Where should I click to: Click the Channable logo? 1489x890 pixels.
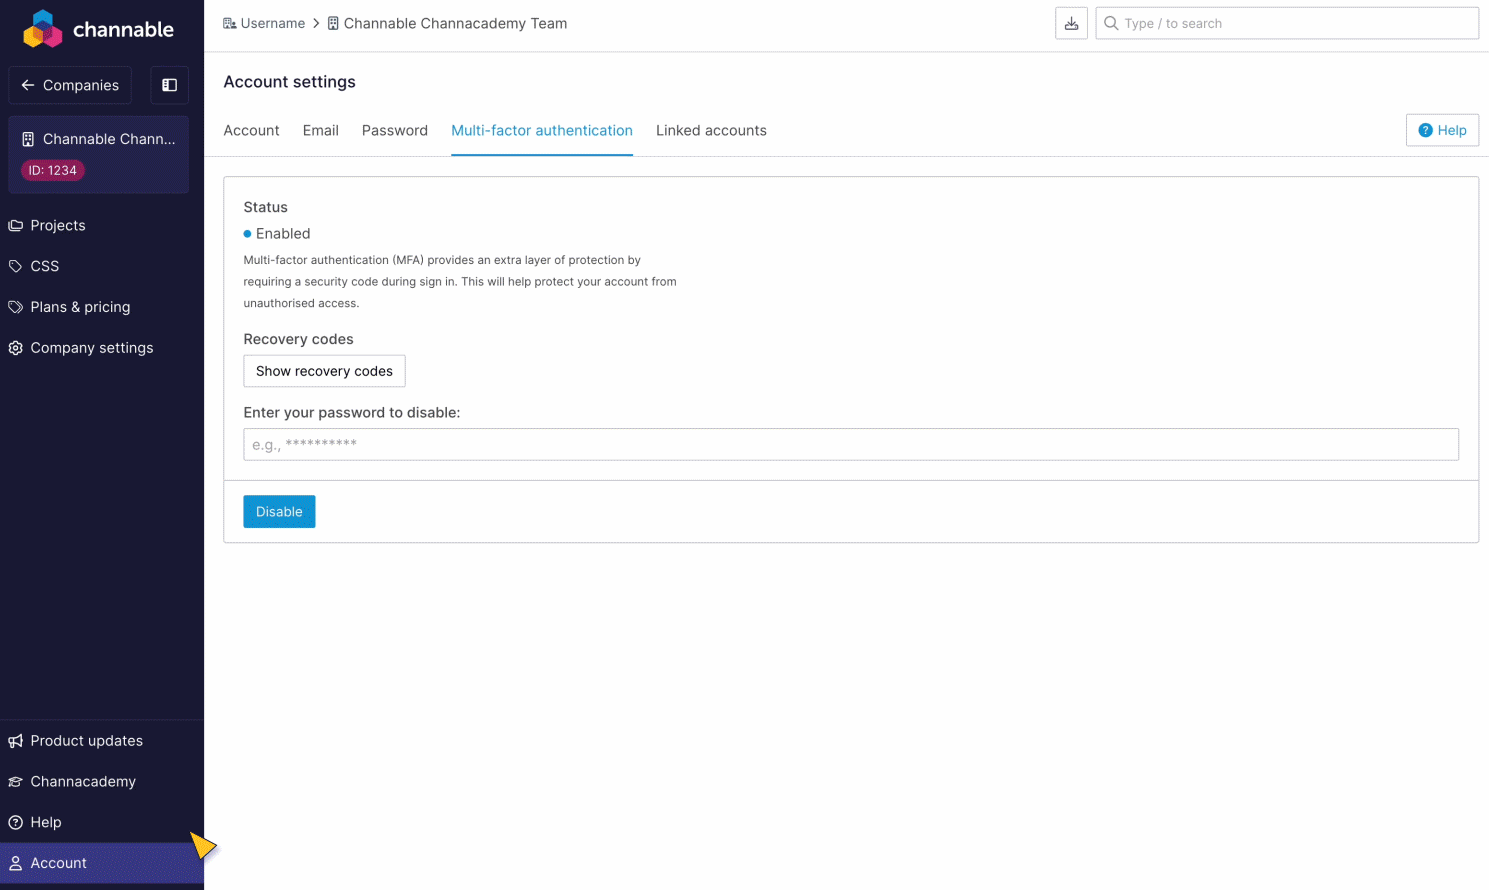coord(98,29)
